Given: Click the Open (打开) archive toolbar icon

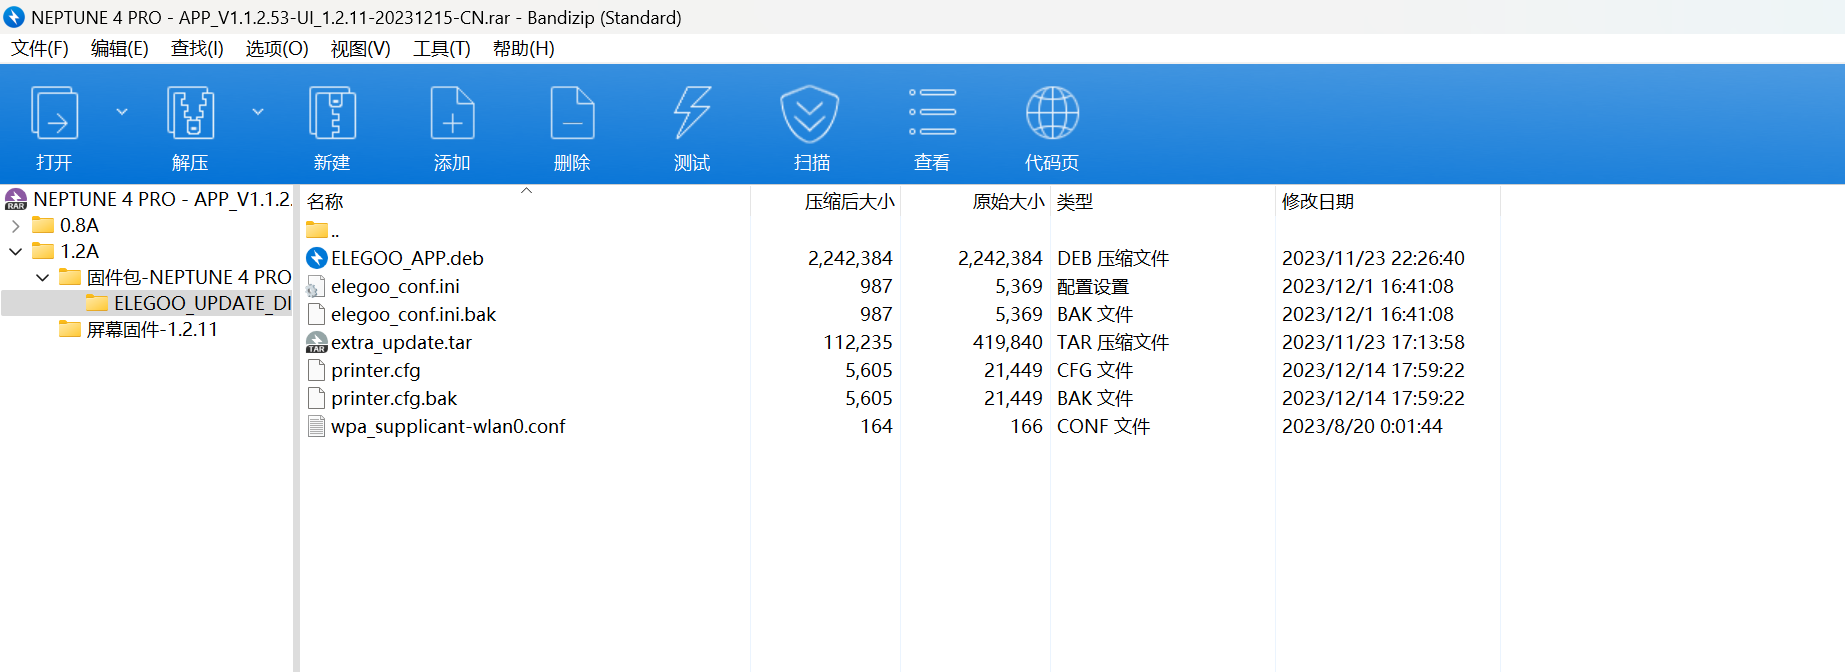Looking at the screenshot, I should 55,113.
